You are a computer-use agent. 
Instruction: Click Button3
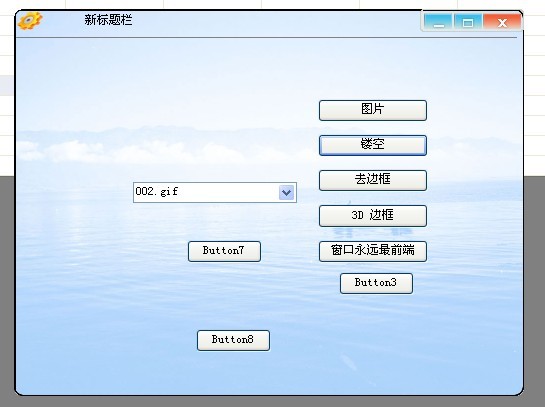pos(376,283)
